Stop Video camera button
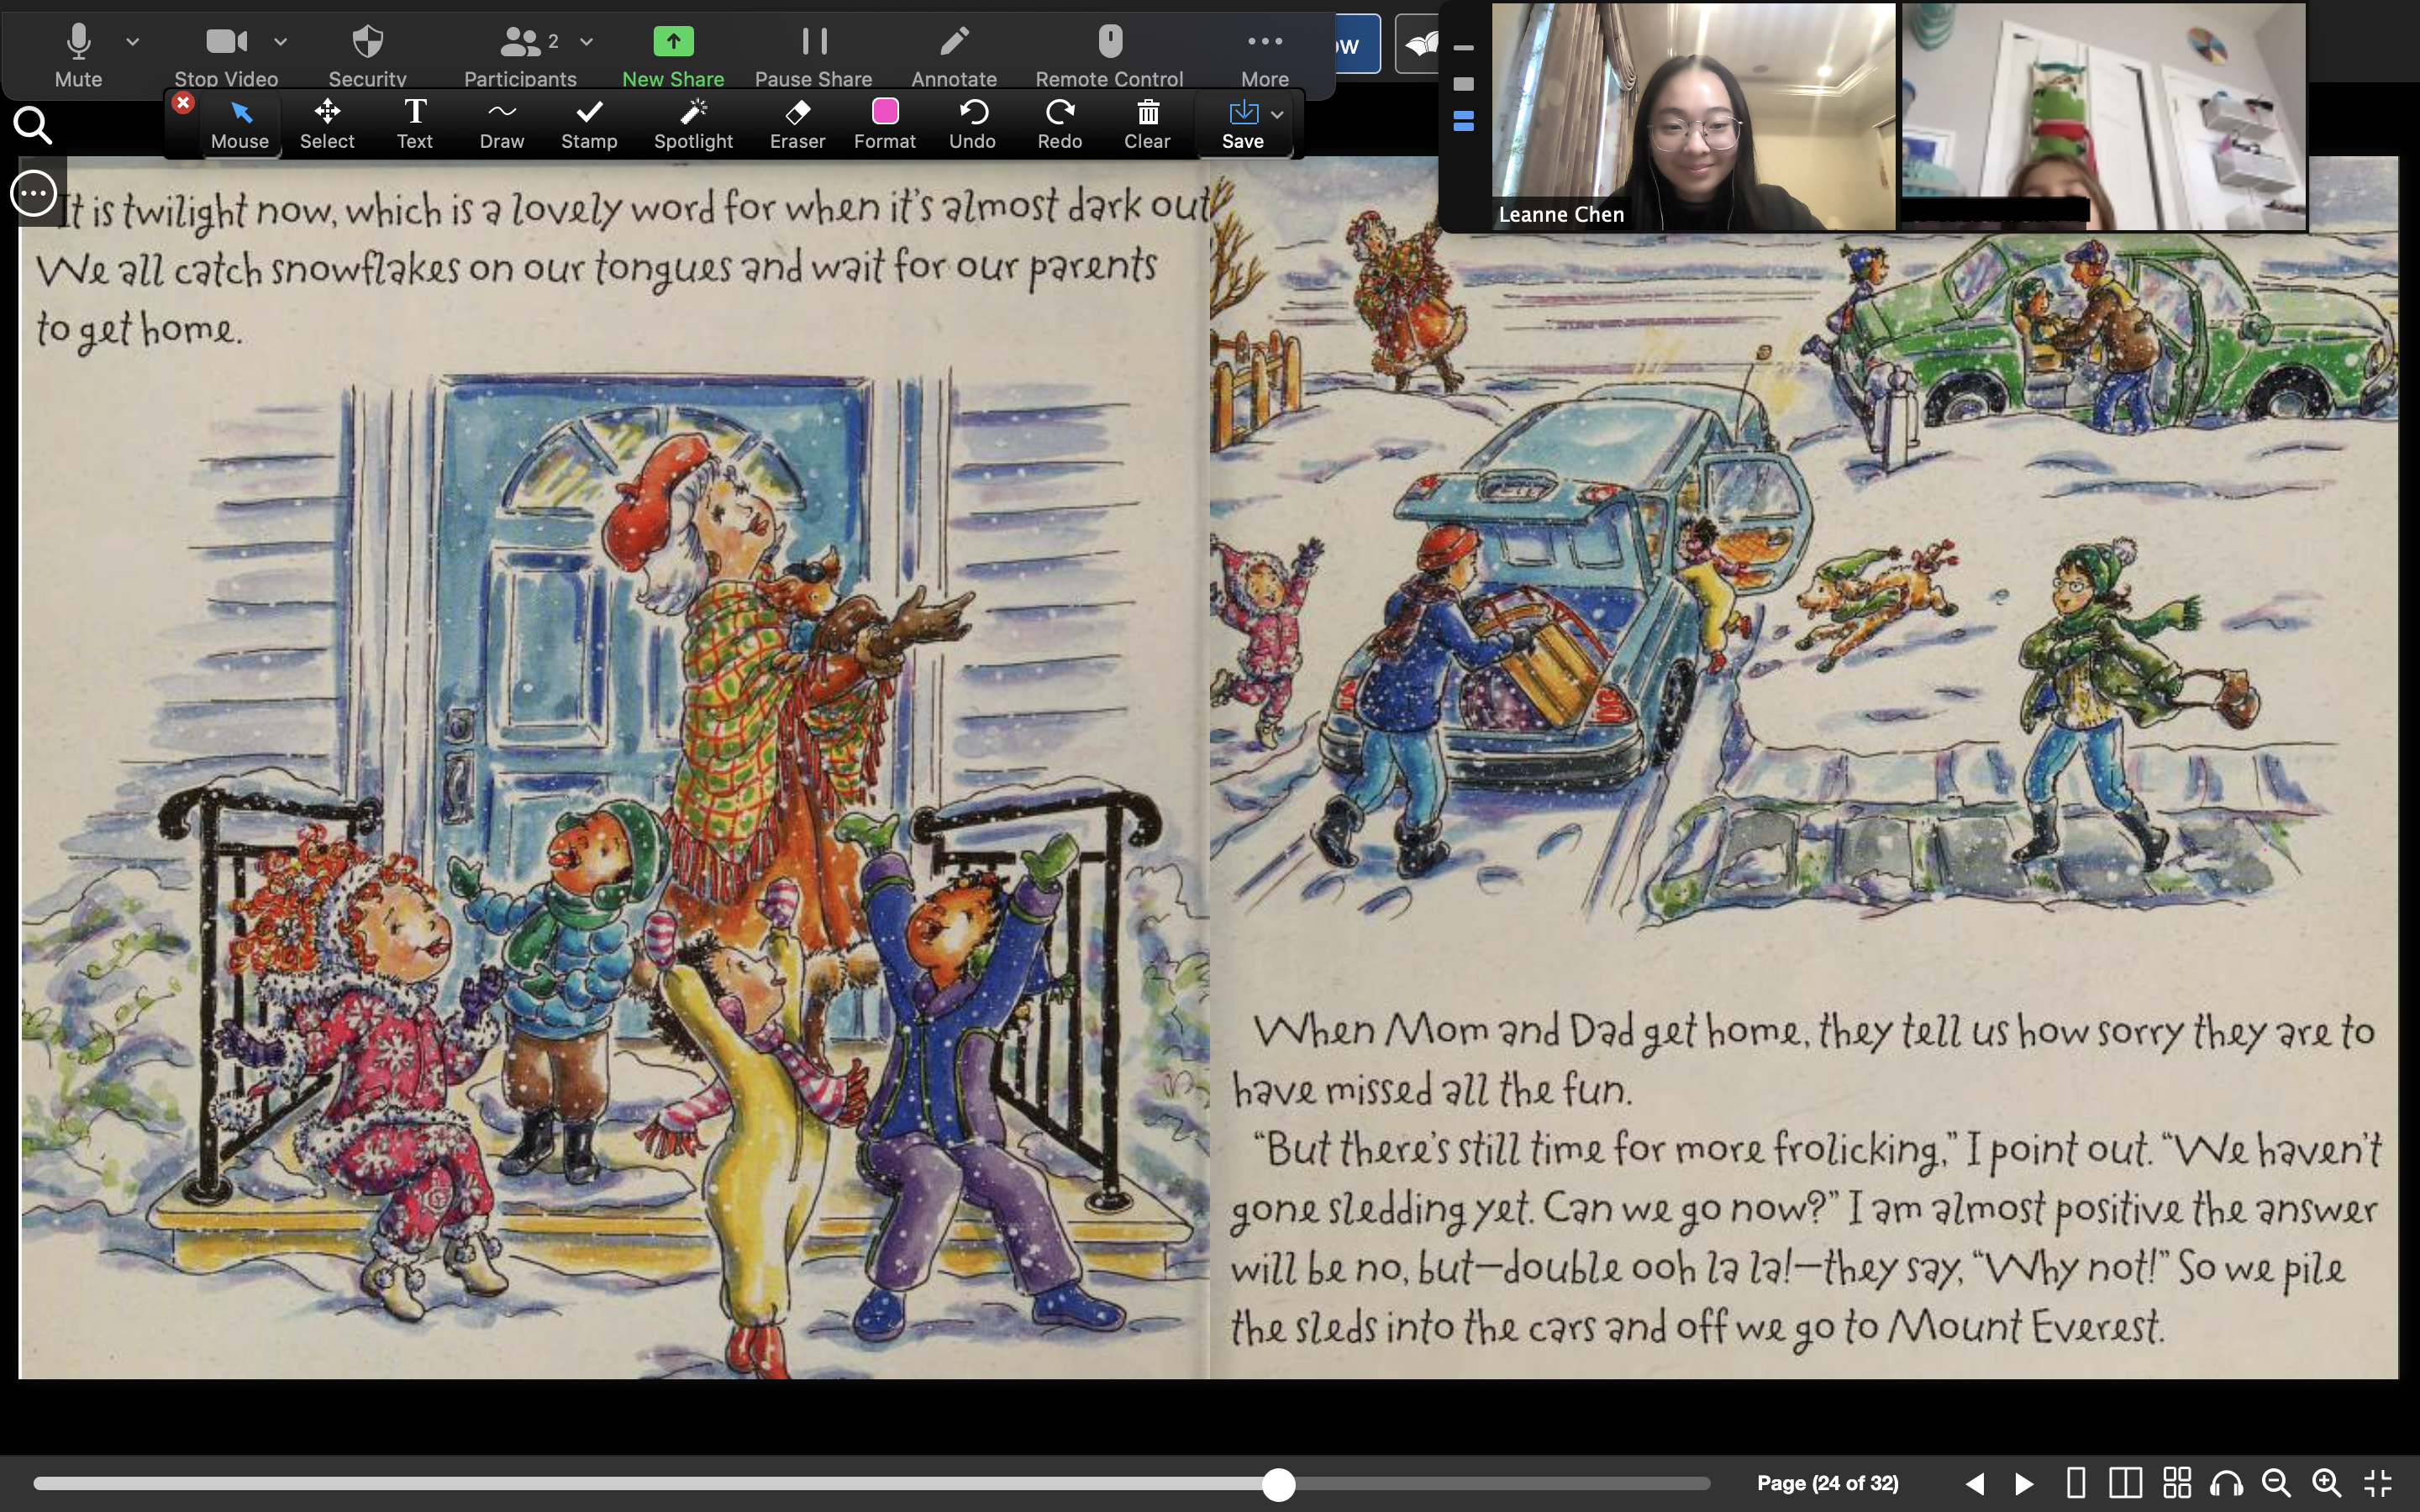Screen dimensions: 2420x1512 pyautogui.click(x=226, y=54)
